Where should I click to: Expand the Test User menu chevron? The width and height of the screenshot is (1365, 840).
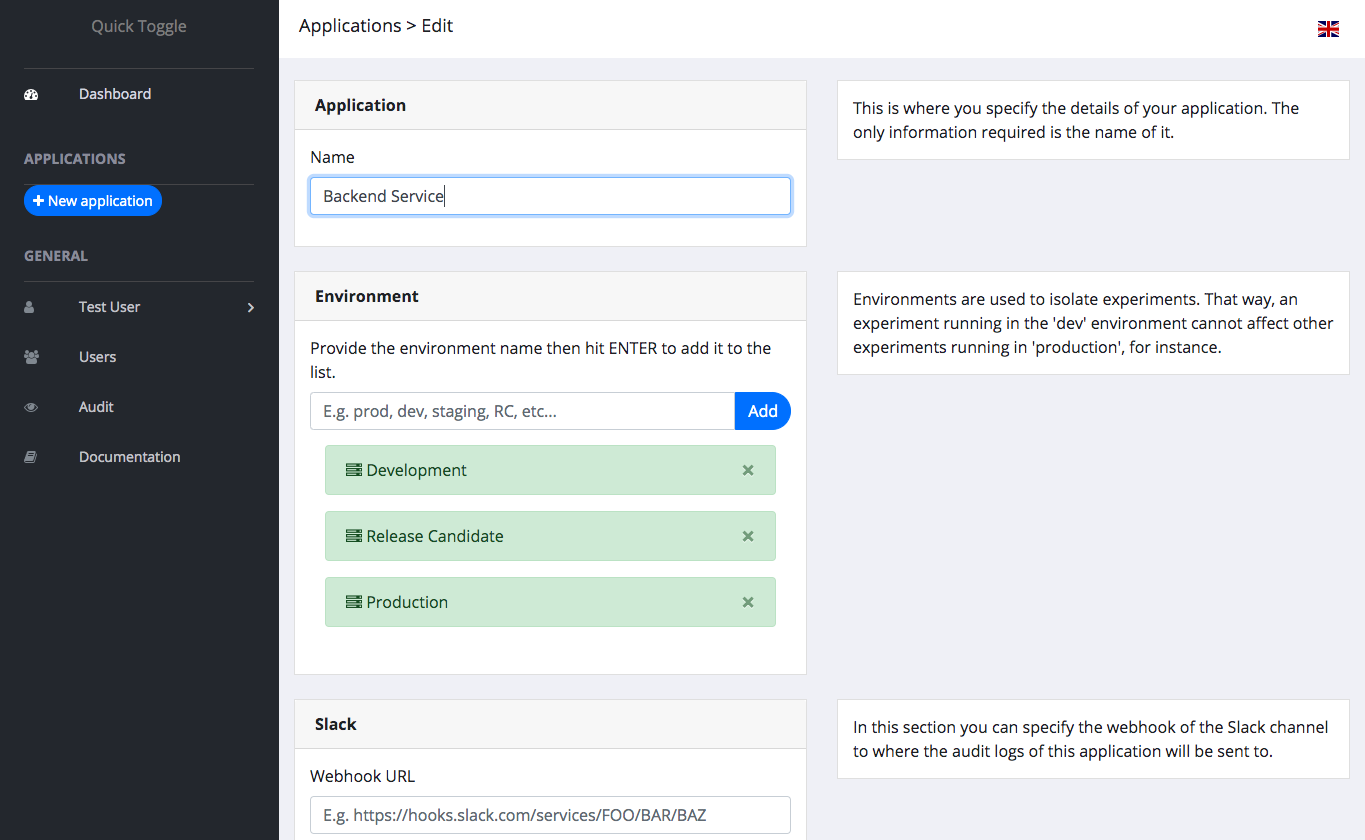coord(250,307)
